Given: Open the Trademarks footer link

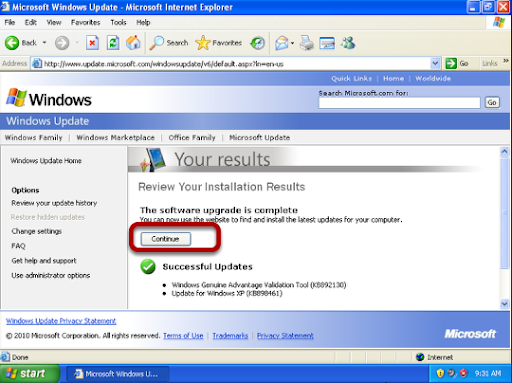Looking at the screenshot, I should (230, 336).
